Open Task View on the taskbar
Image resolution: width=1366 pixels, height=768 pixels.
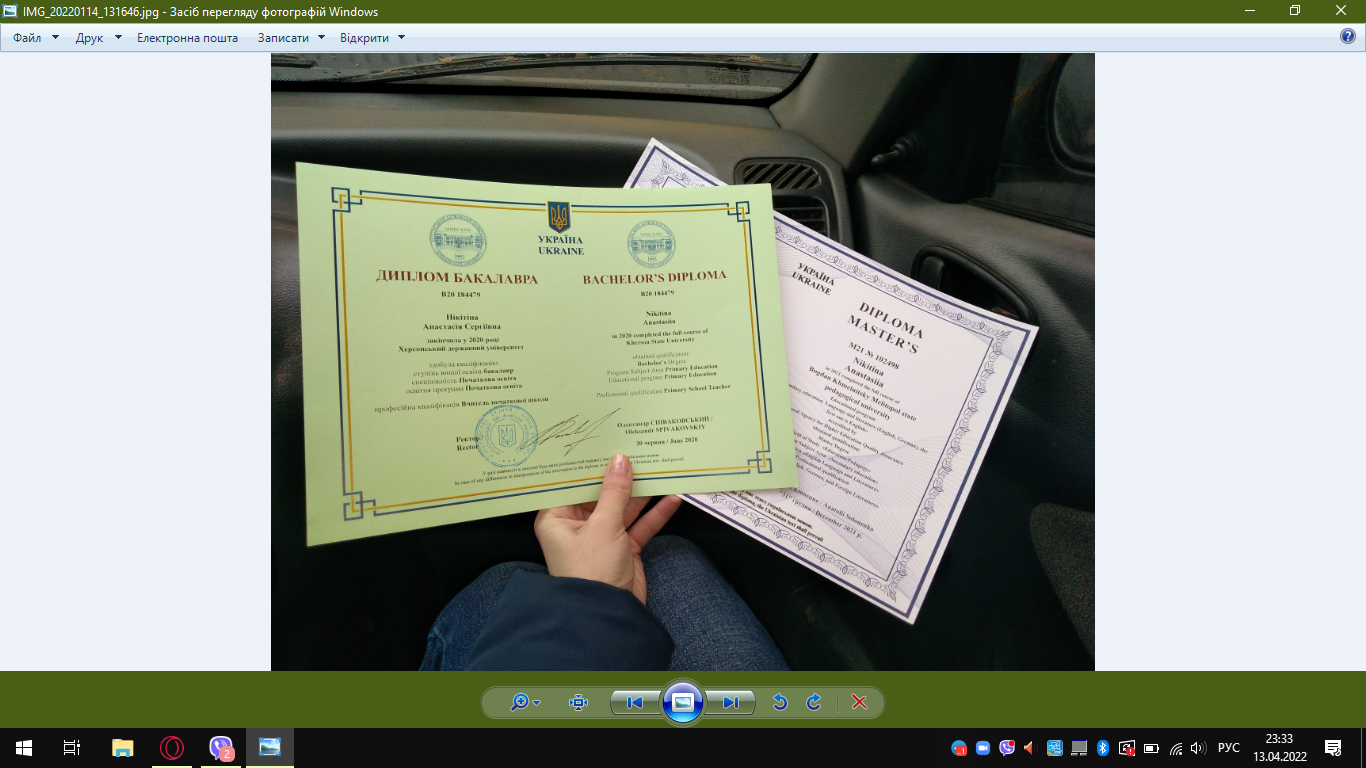click(72, 747)
